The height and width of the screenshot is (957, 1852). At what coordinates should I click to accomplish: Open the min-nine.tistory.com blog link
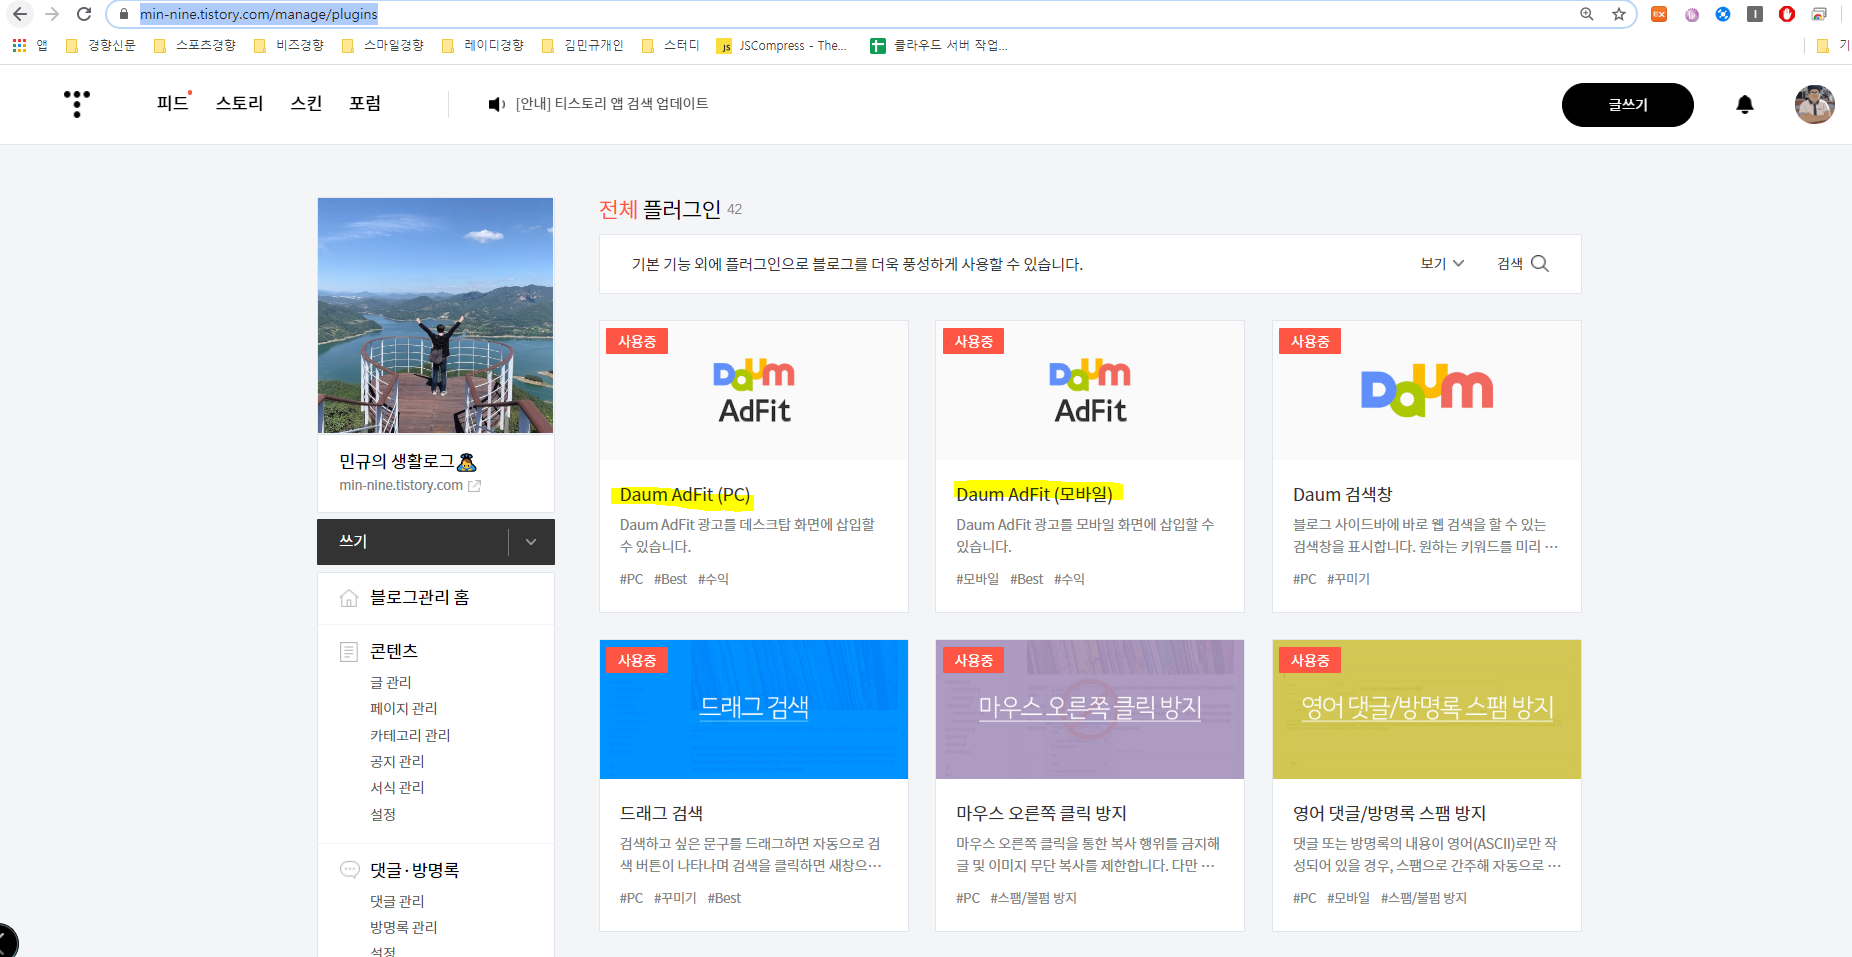(401, 486)
